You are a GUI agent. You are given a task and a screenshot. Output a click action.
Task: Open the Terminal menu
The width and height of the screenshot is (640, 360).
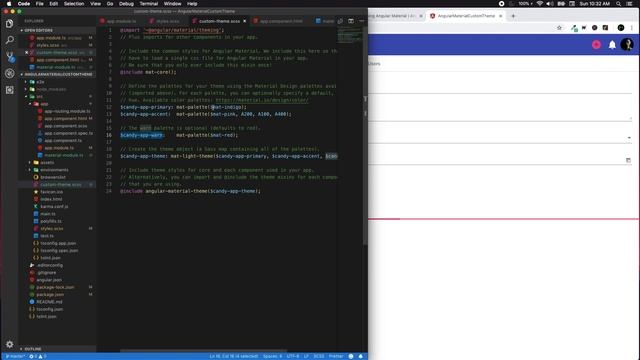(x=149, y=4)
